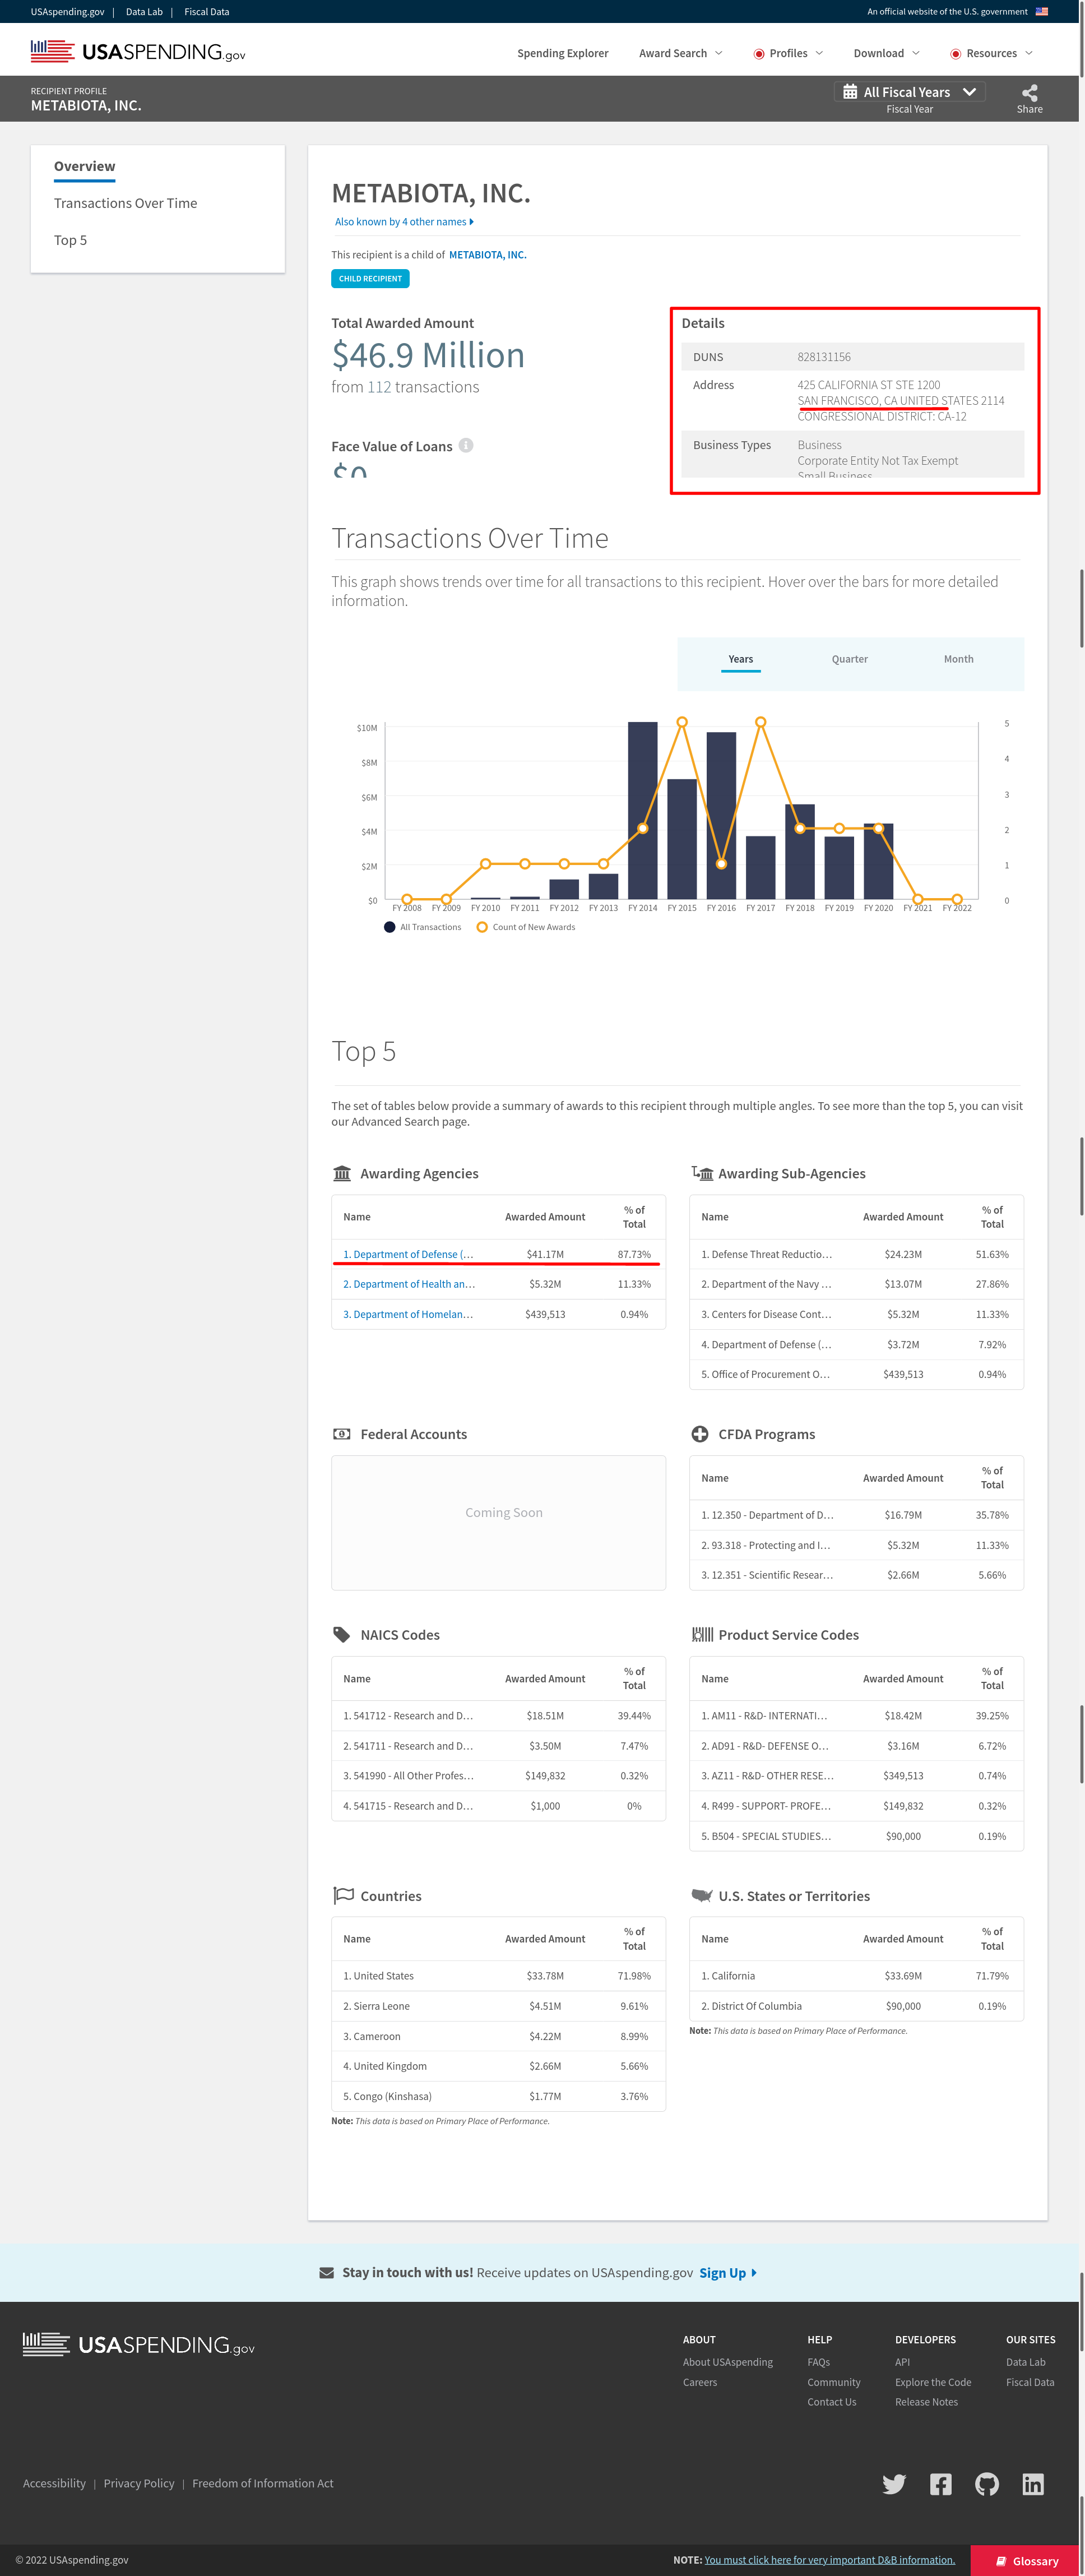Screen dimensions: 1085x2576
Task: Click the US flag icon in the top banner
Action: [x=1042, y=12]
